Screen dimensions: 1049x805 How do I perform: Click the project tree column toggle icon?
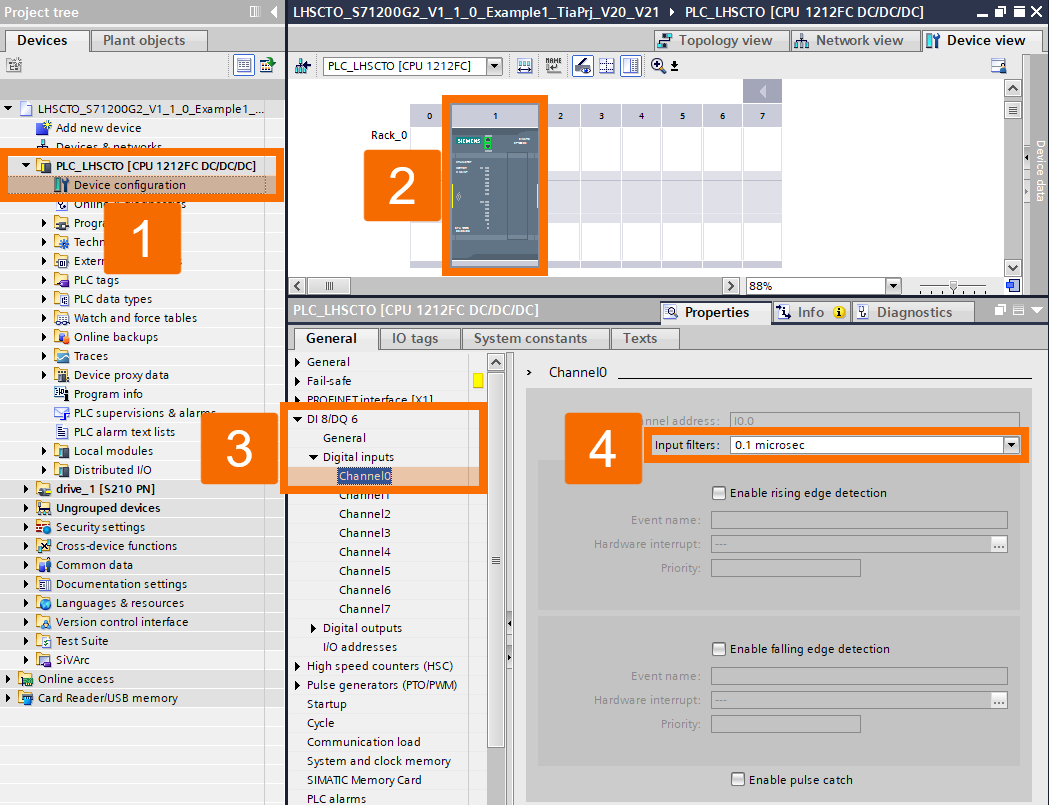[255, 11]
